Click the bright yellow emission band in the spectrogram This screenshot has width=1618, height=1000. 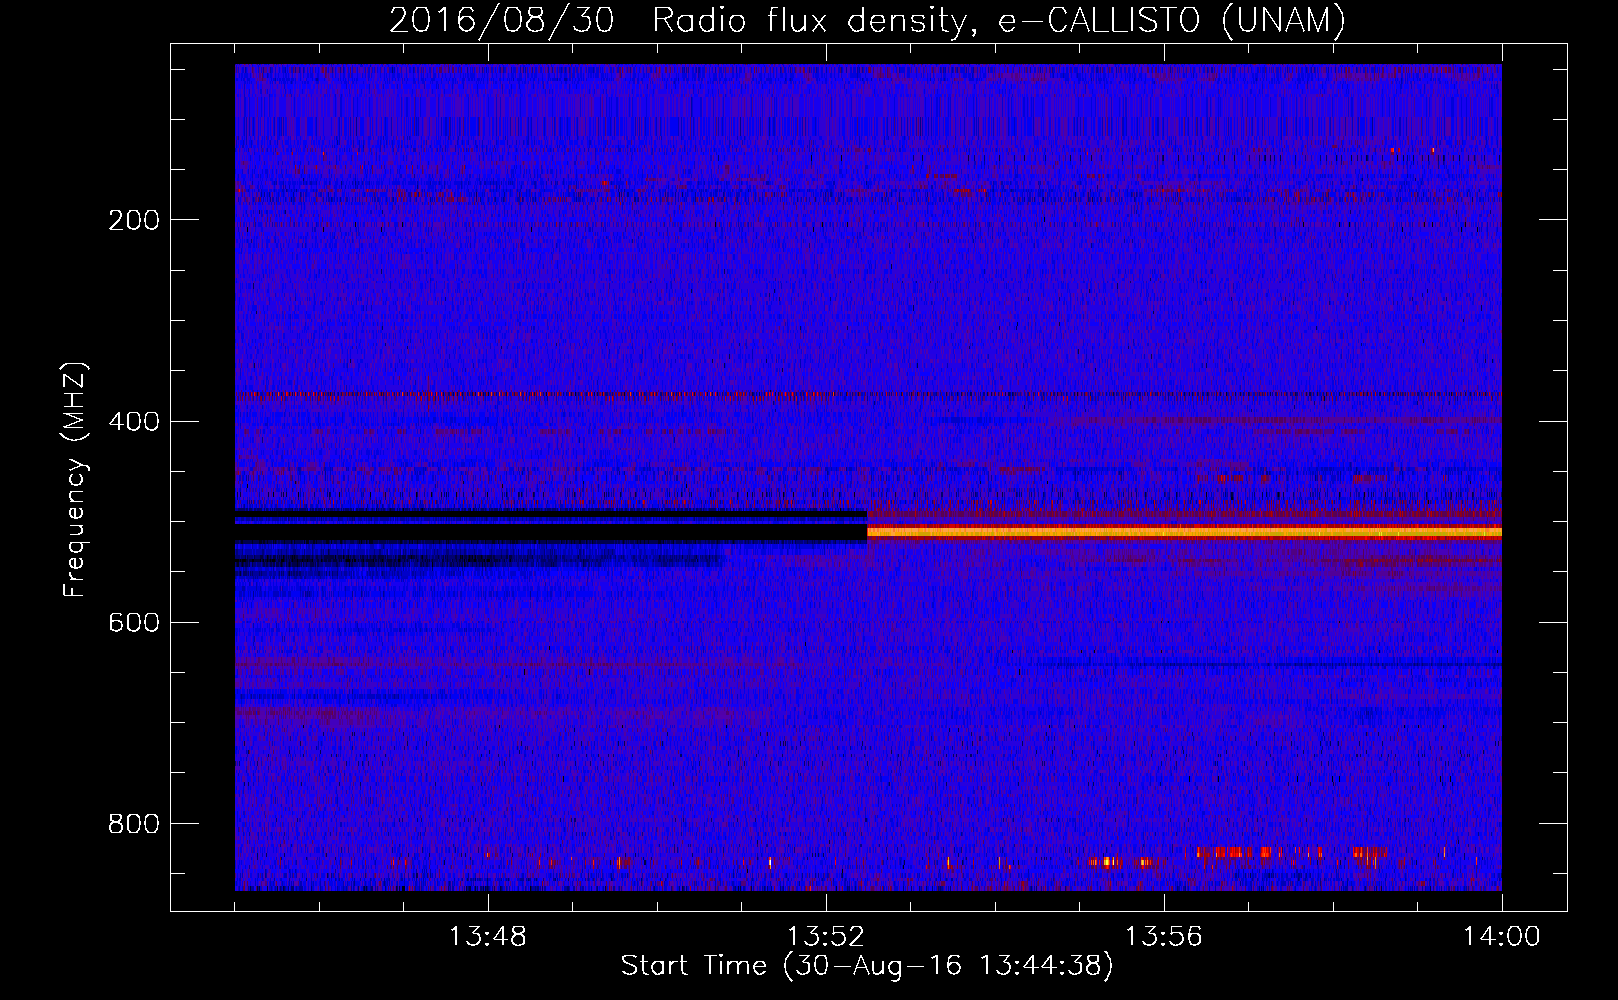(x=1184, y=532)
